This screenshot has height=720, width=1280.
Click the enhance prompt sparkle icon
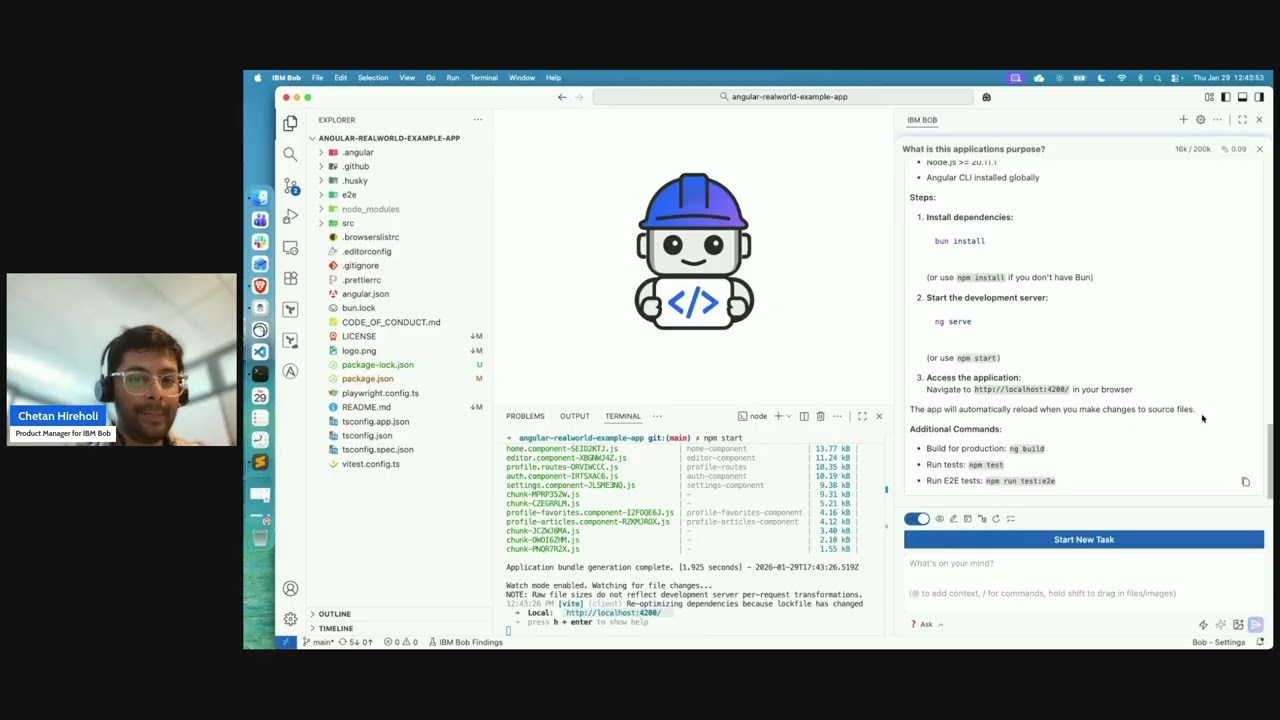1220,625
